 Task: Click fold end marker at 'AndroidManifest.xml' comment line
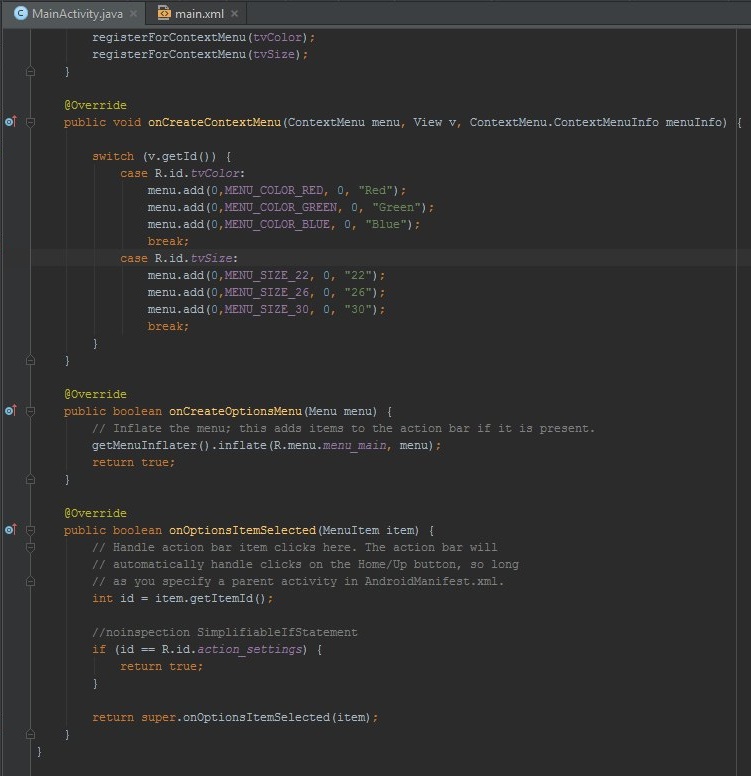tap(30, 581)
